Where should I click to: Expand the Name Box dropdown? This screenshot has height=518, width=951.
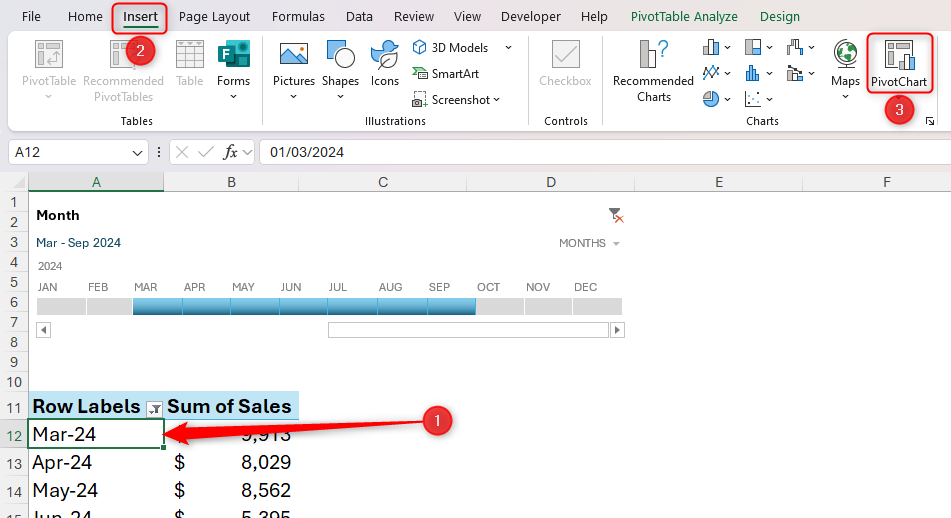coord(138,152)
